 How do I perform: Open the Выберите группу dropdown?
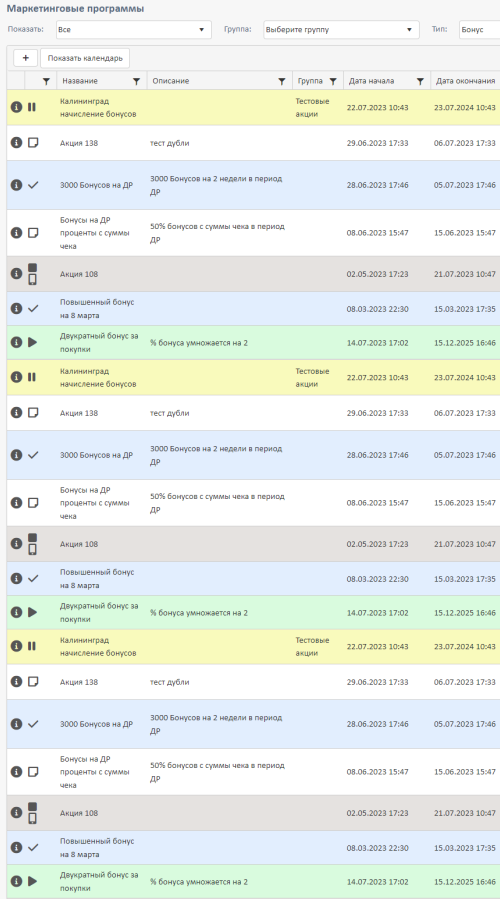341,29
